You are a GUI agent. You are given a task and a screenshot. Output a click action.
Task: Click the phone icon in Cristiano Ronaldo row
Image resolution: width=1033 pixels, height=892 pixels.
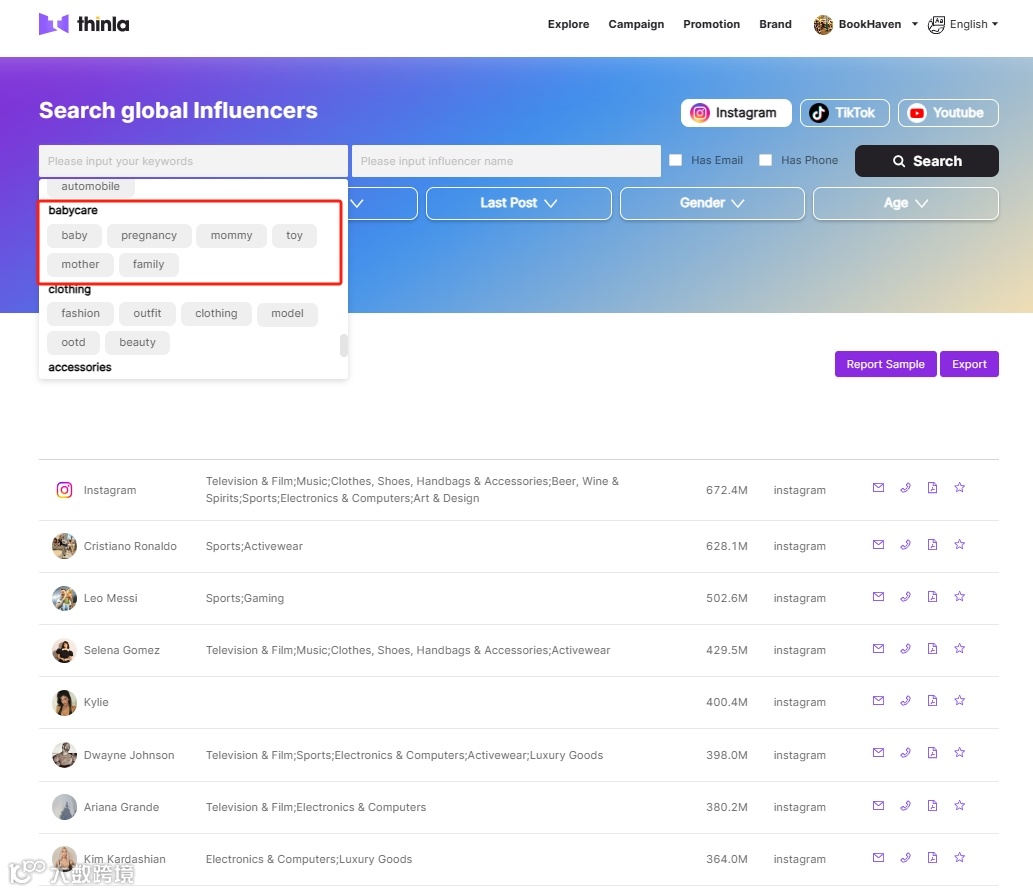(905, 545)
